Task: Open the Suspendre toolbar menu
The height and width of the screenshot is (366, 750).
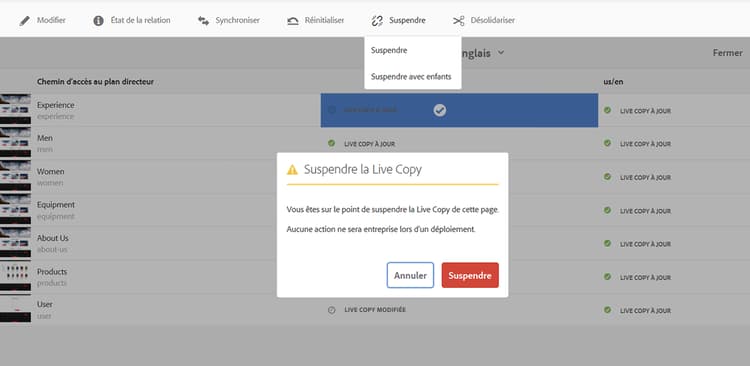Action: (398, 21)
